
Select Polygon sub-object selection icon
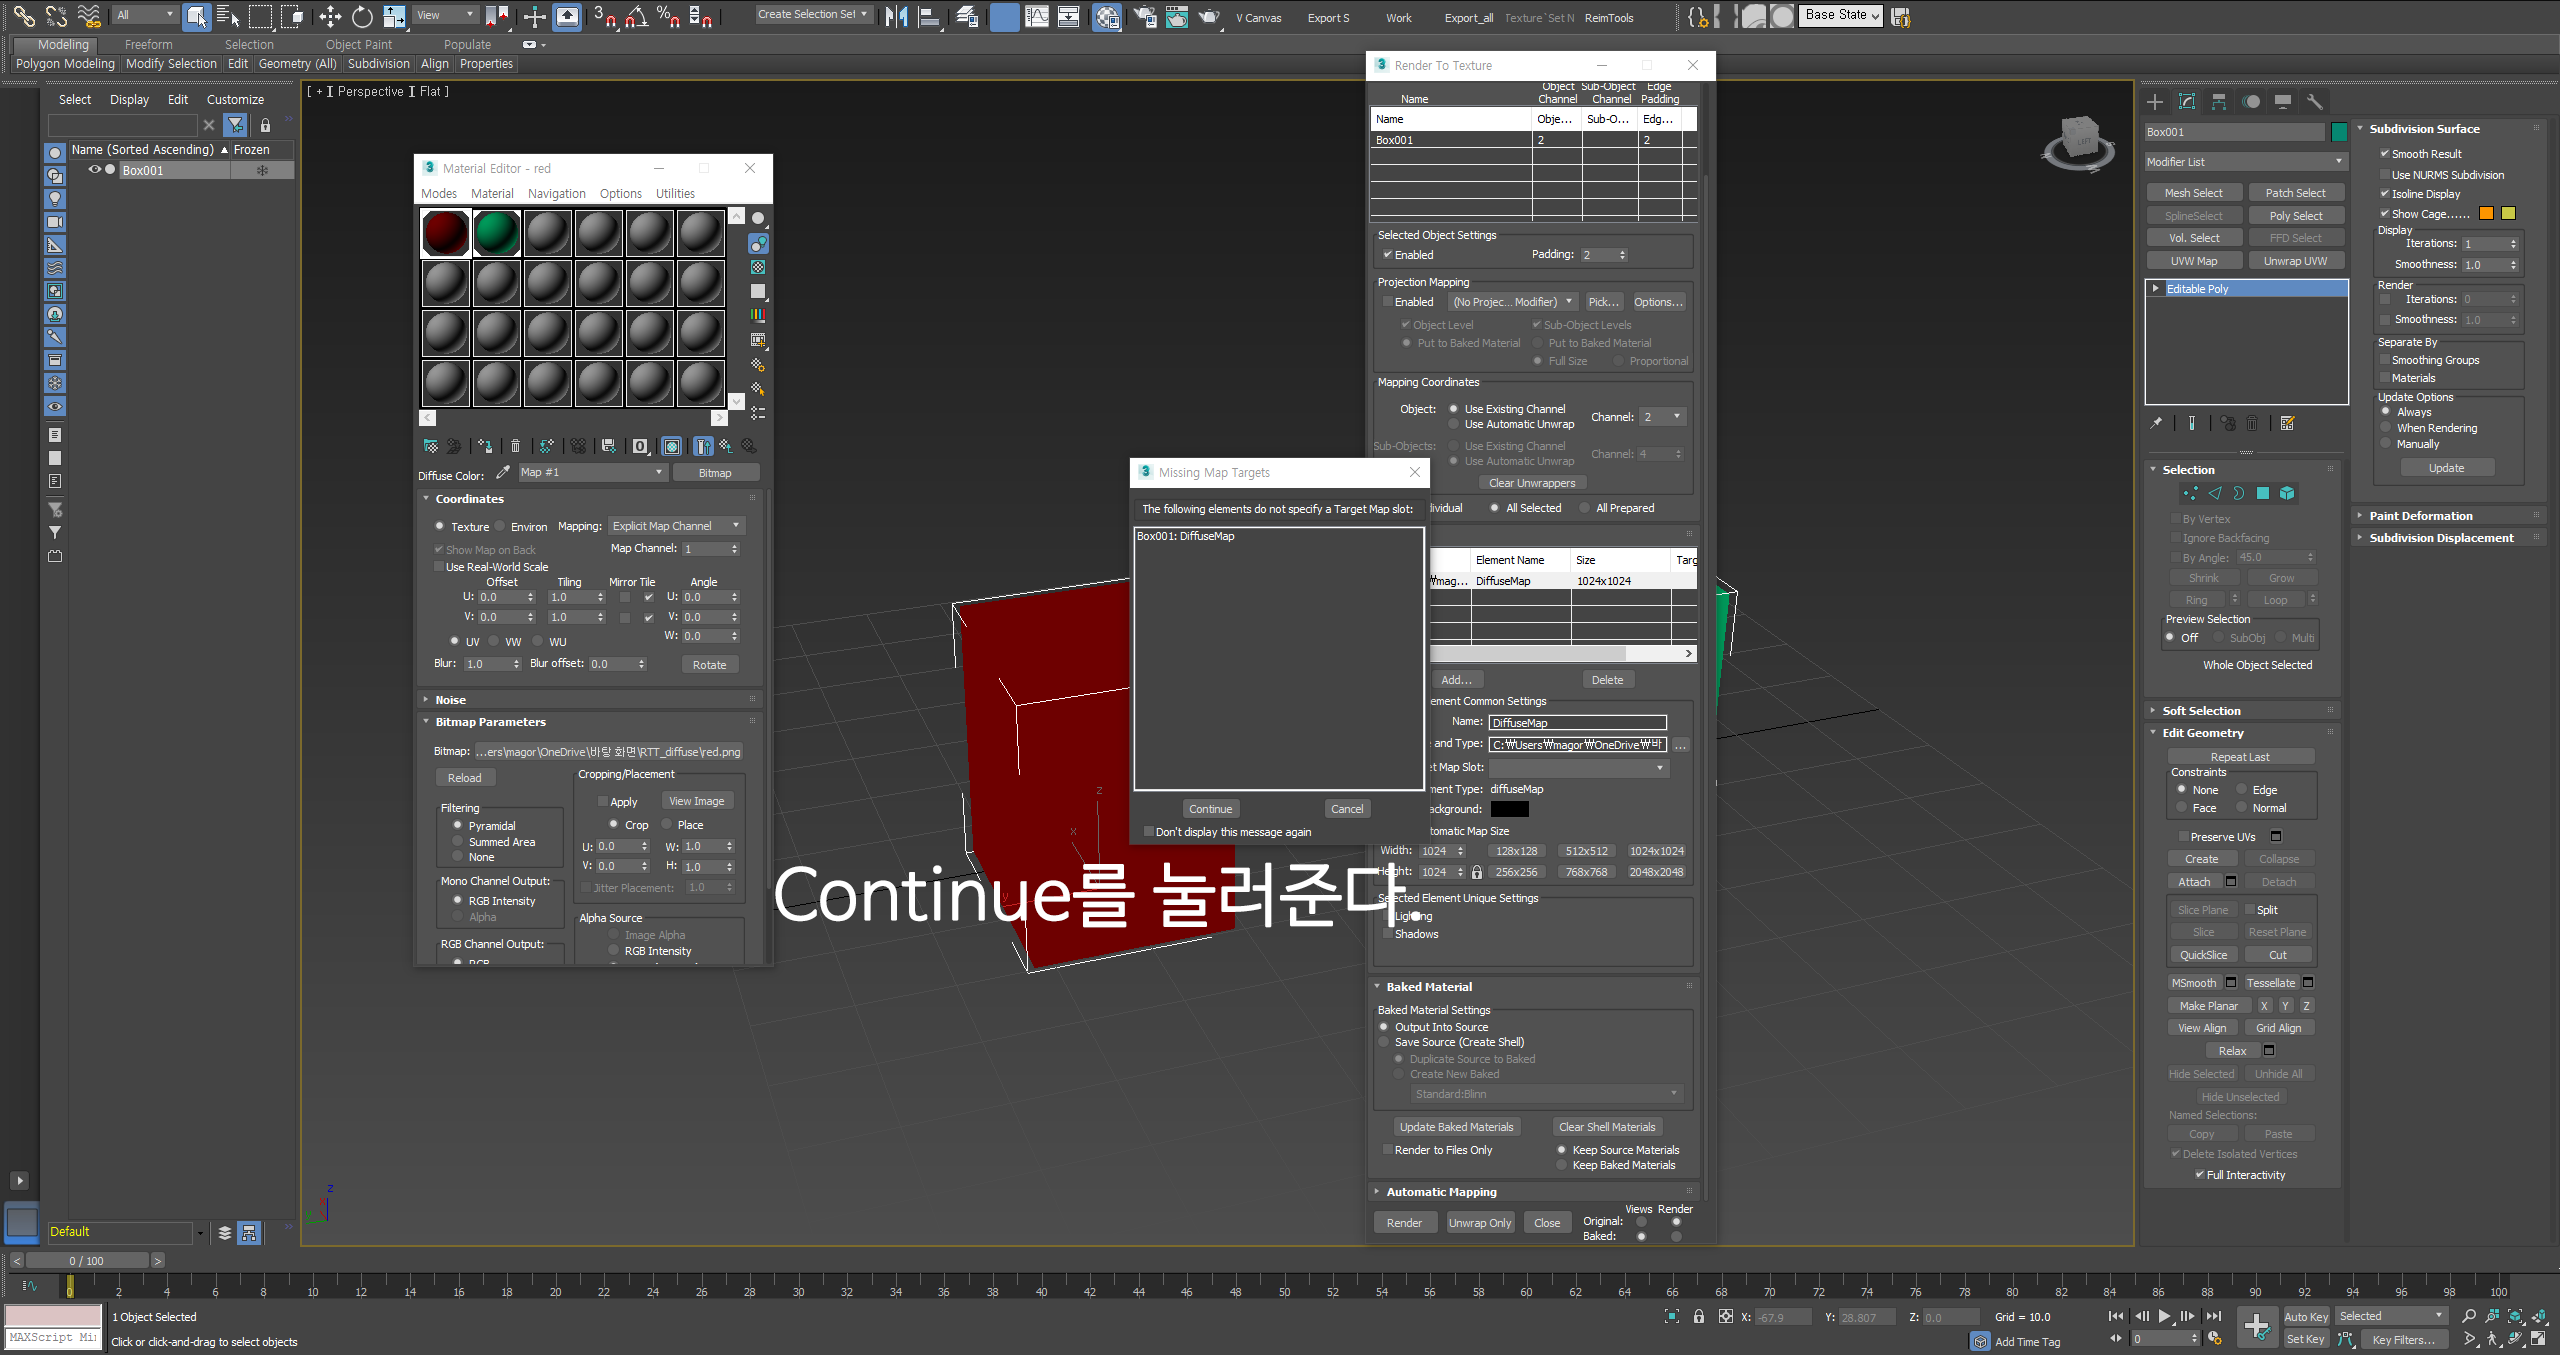point(2263,493)
